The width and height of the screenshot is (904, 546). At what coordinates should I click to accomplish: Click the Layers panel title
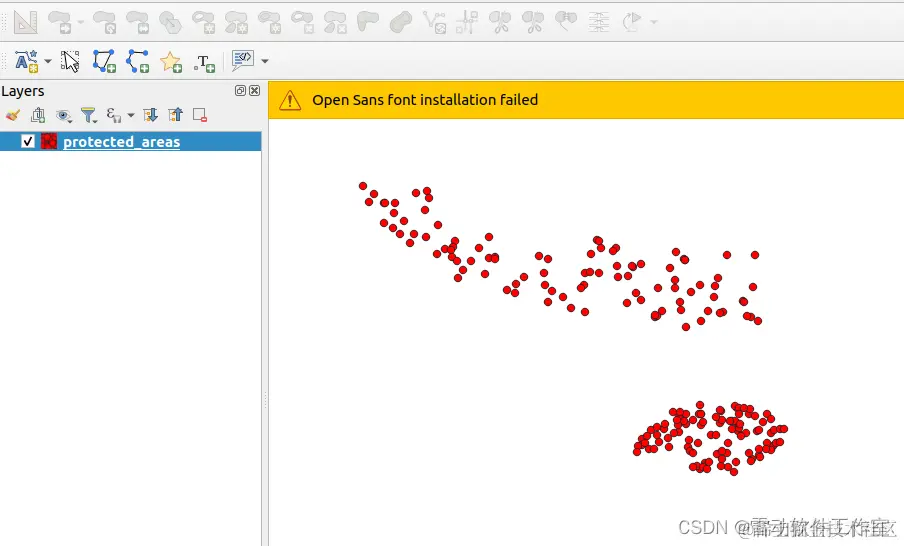[x=22, y=91]
